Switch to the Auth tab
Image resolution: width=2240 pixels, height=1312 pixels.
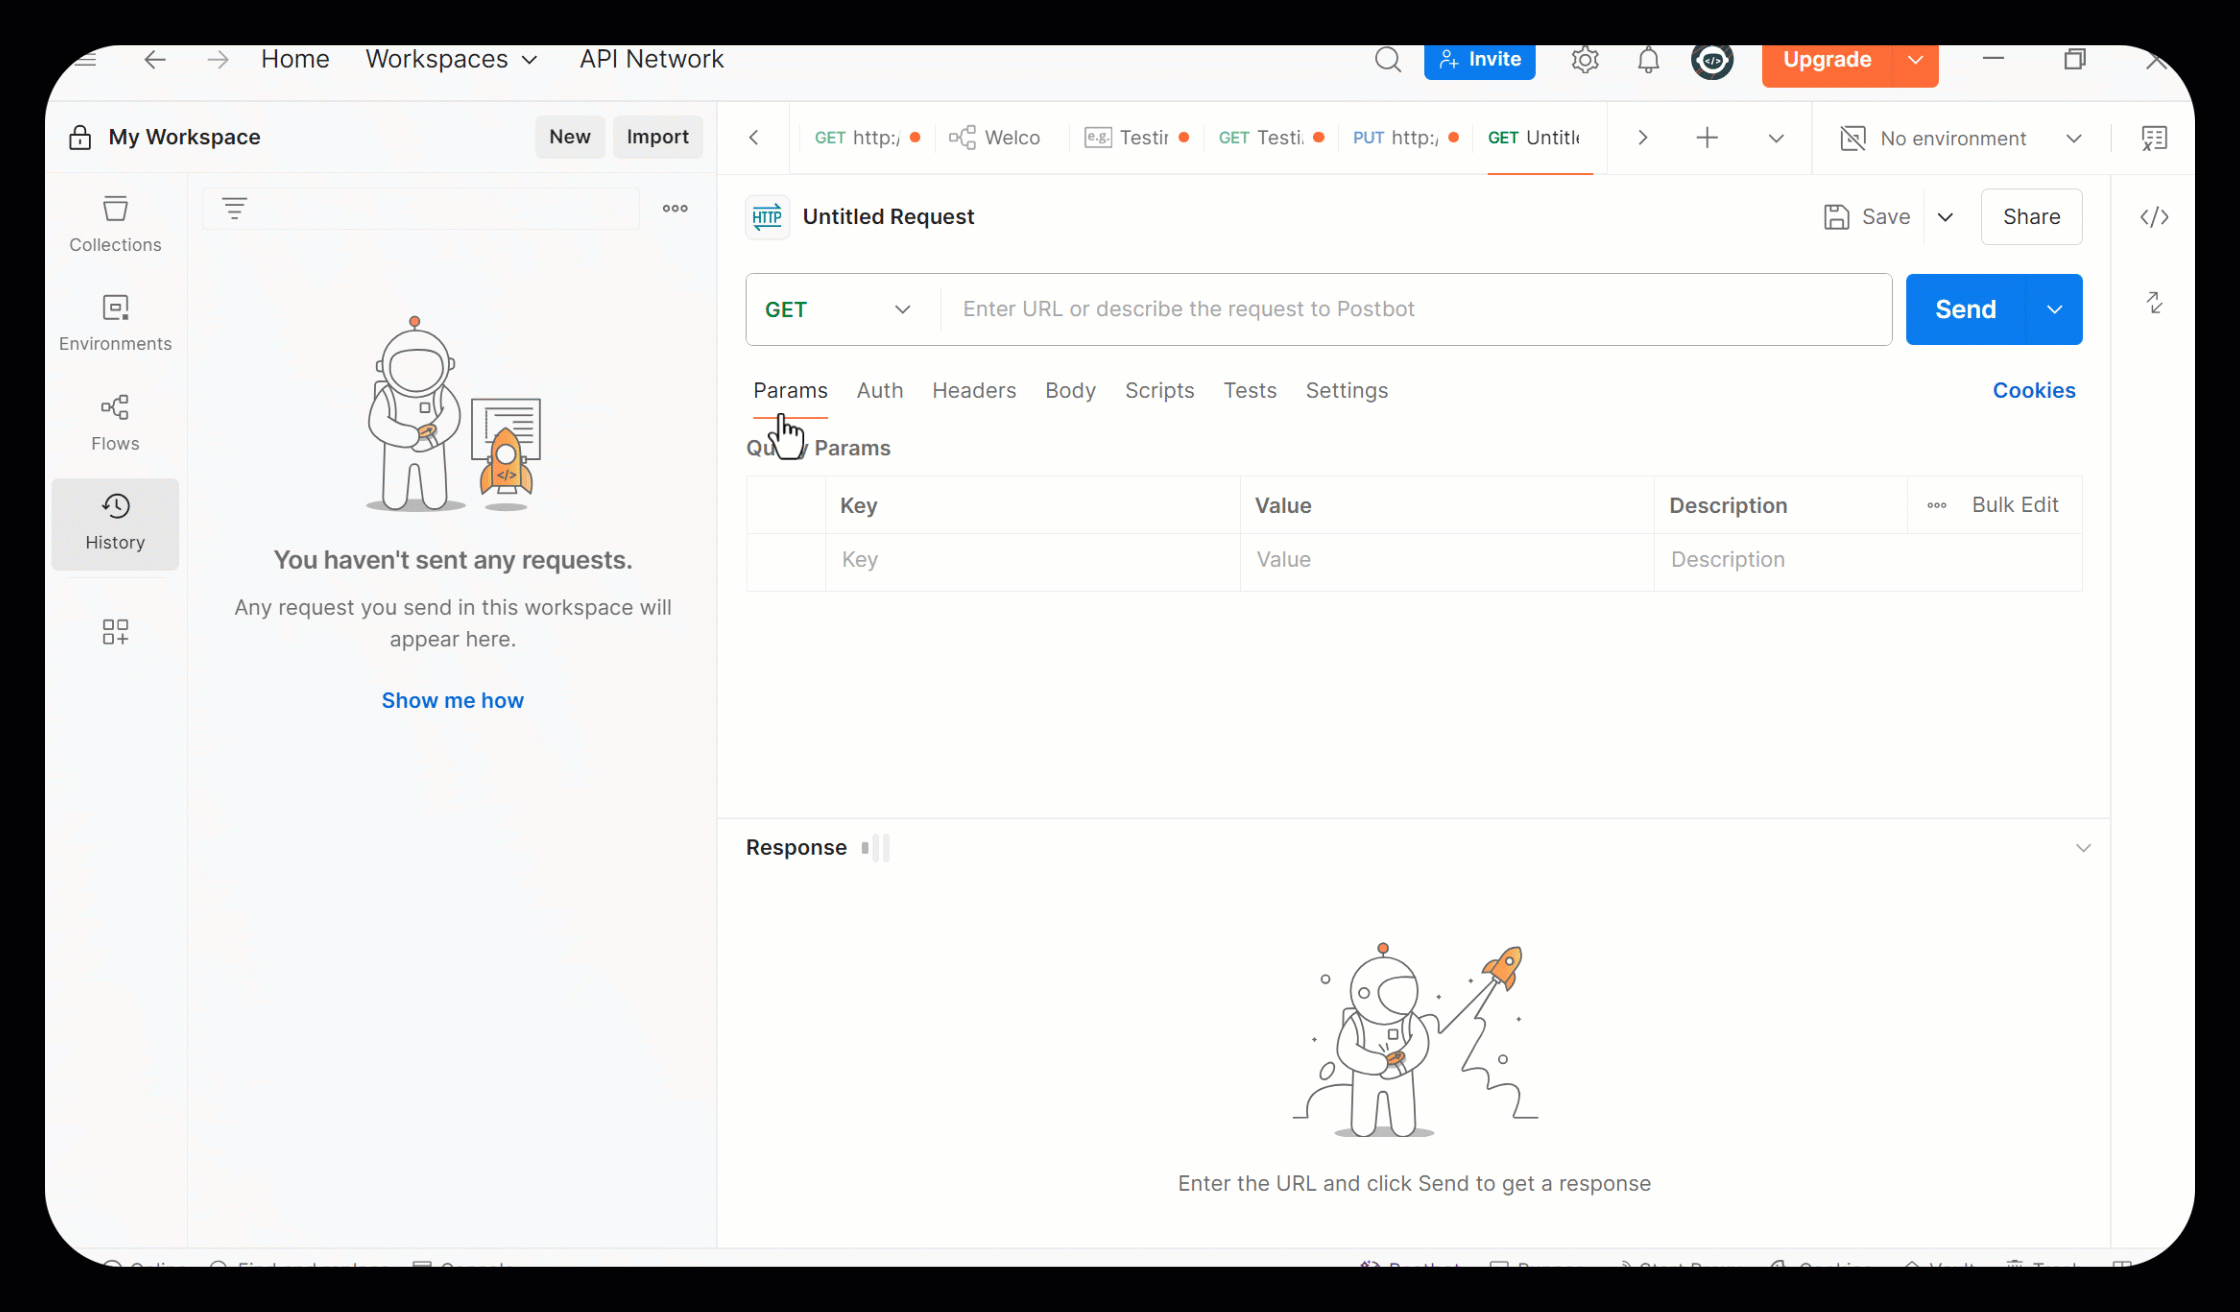880,390
